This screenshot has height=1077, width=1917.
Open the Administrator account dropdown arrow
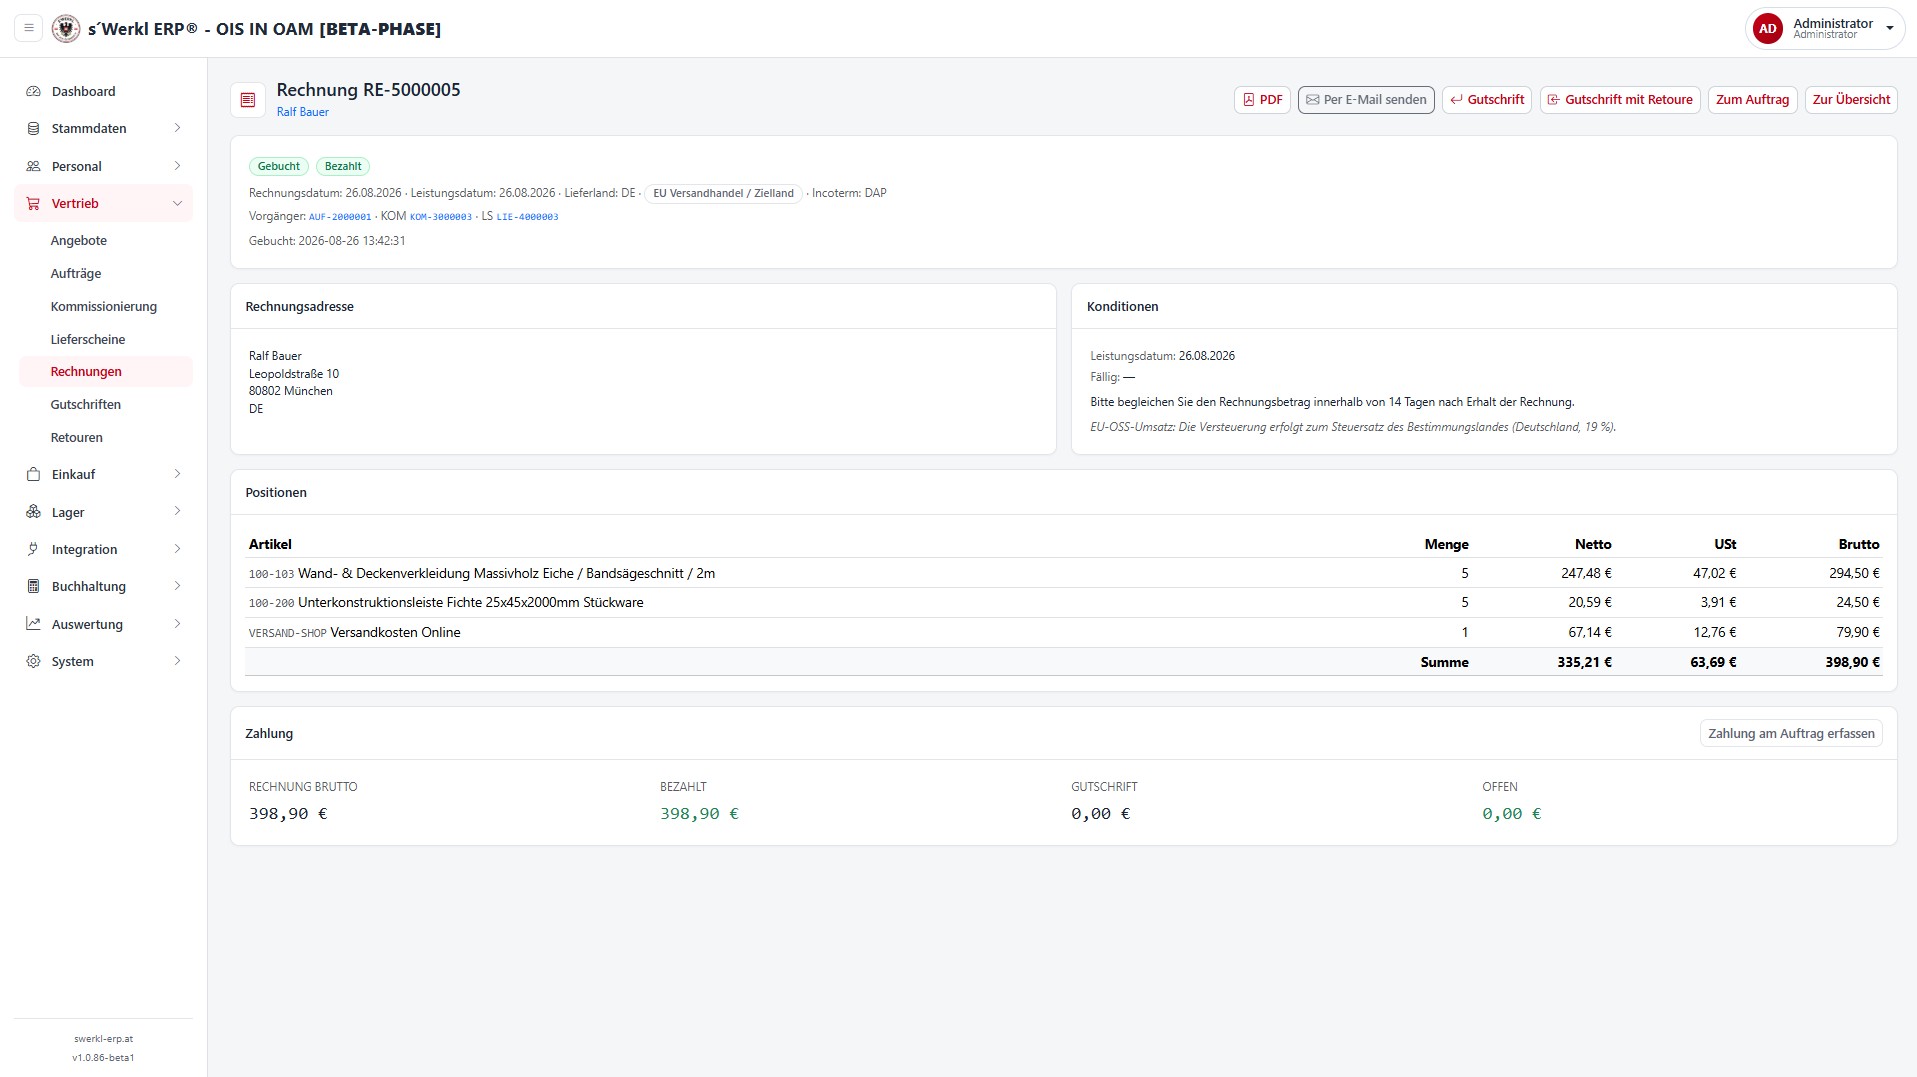1890,29
